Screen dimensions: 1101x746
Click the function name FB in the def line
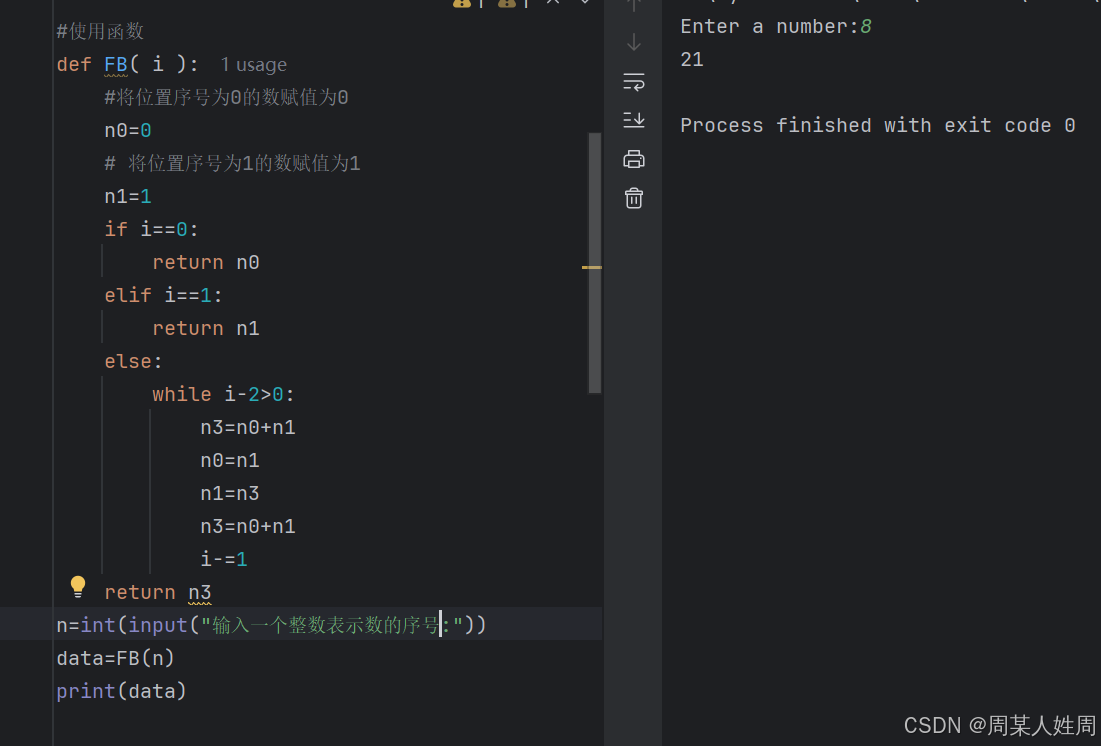coord(116,65)
